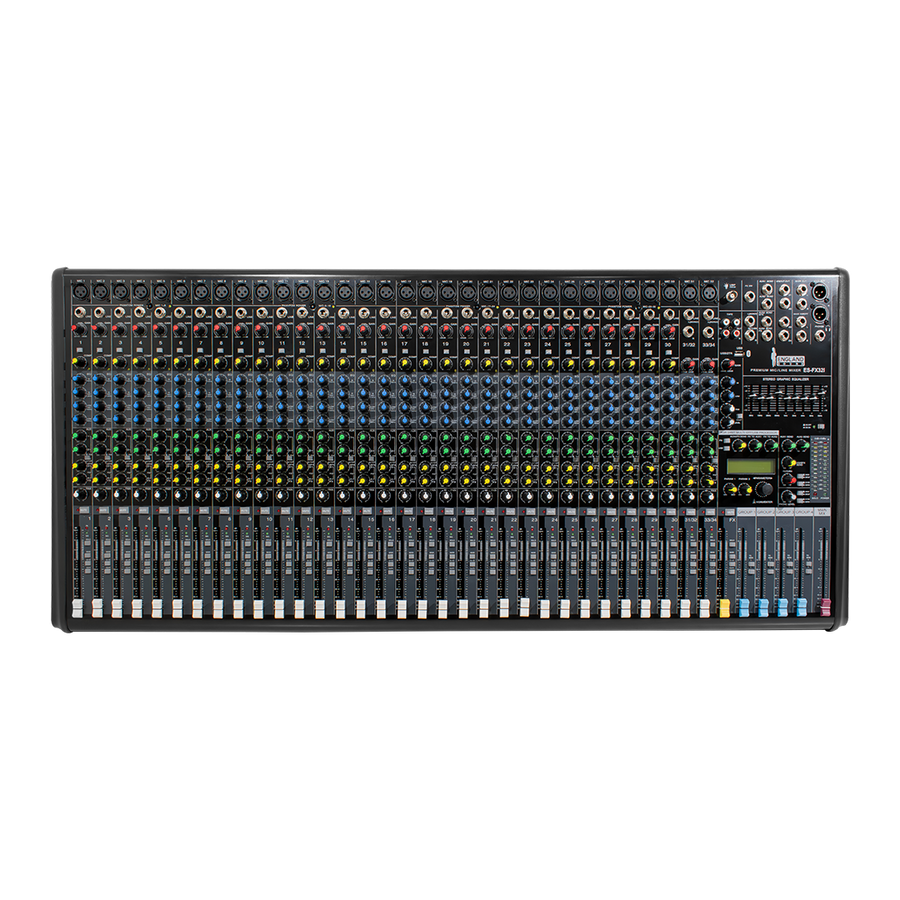Click the top main output XLR connector
The image size is (900, 900).
tap(820, 292)
